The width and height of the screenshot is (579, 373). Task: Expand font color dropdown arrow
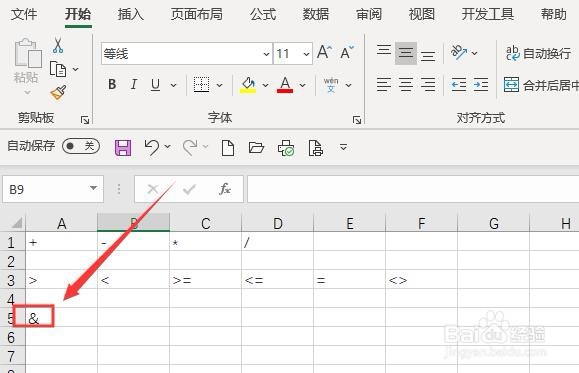302,85
